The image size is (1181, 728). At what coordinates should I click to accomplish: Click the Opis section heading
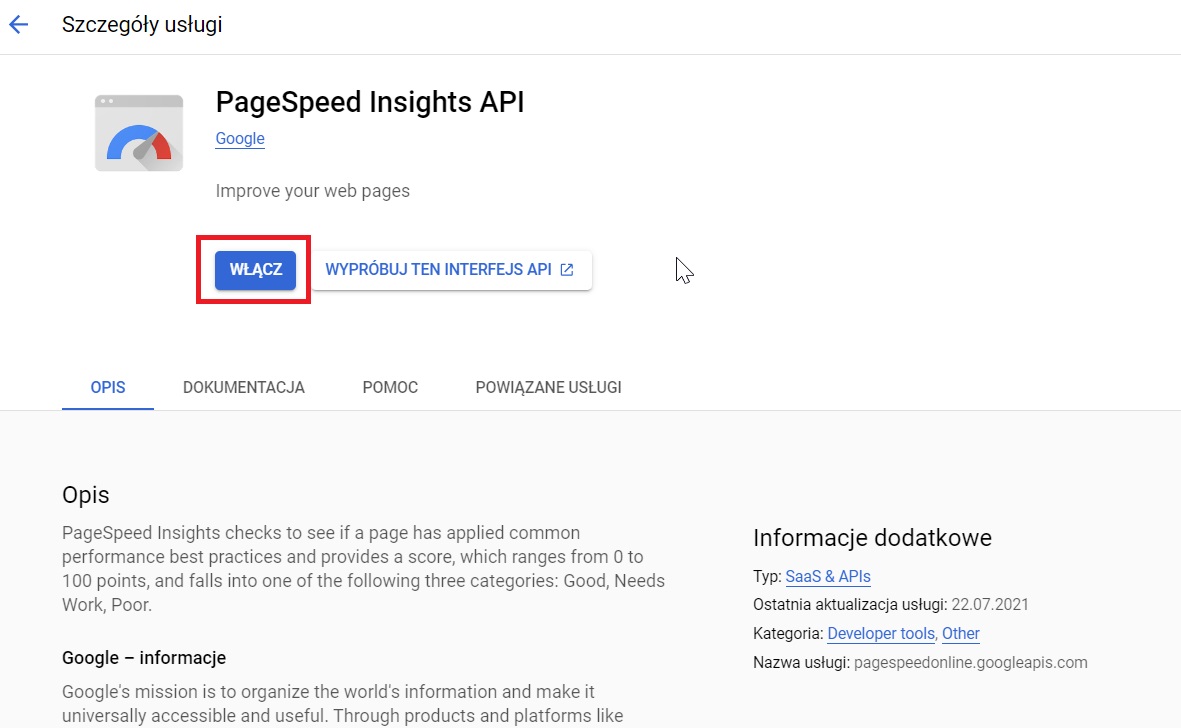(x=85, y=495)
